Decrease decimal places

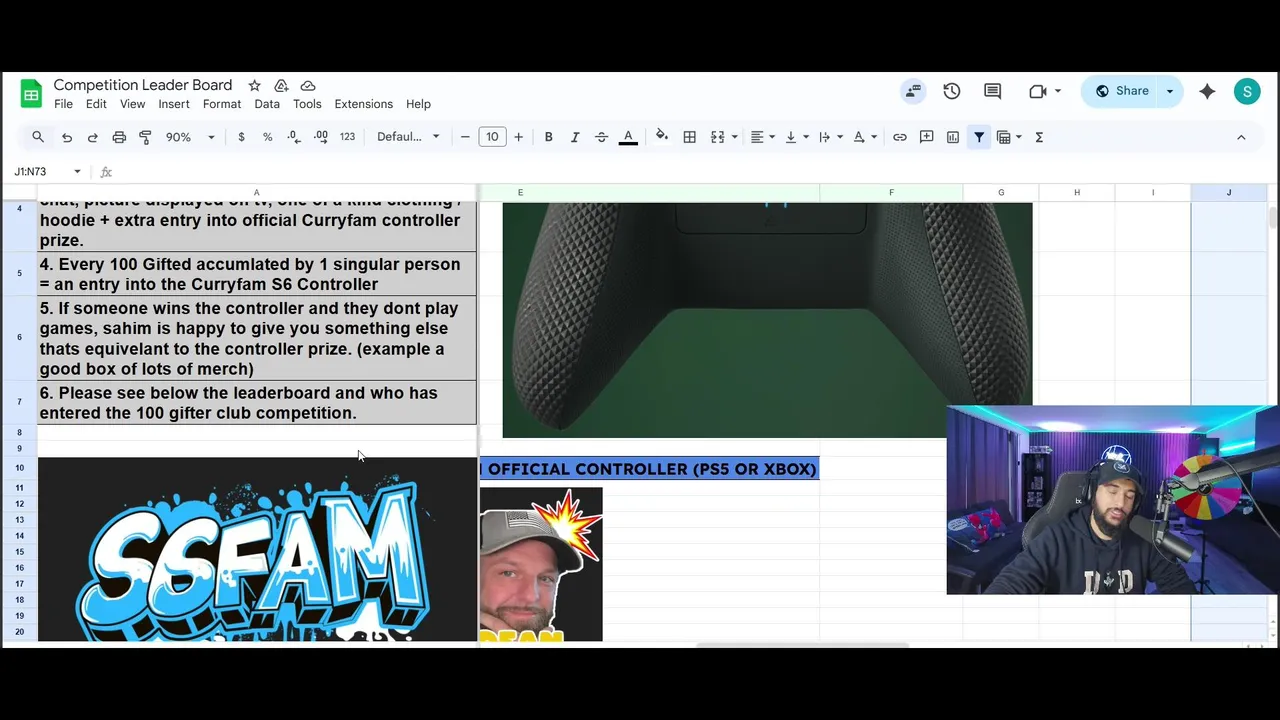293,137
